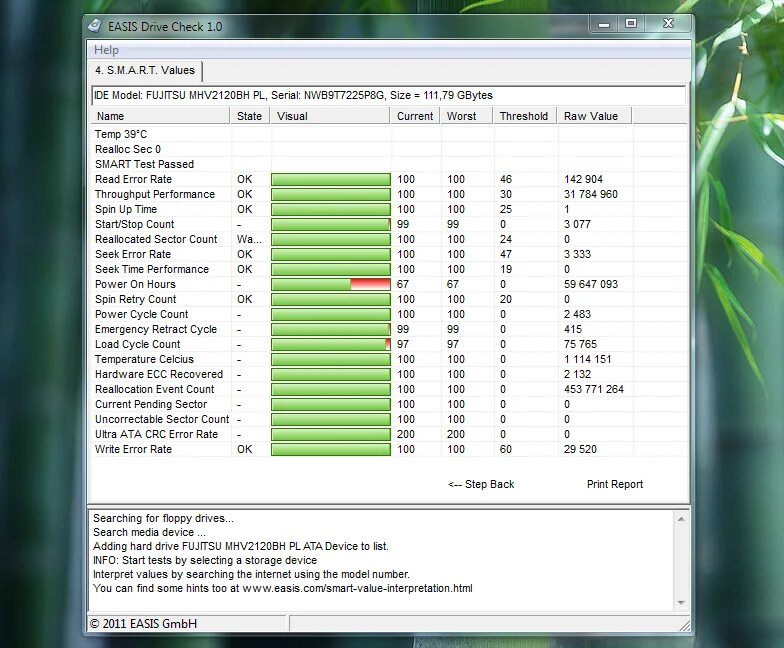Select the Spin Retry Count row name
This screenshot has height=648, width=784.
point(136,299)
